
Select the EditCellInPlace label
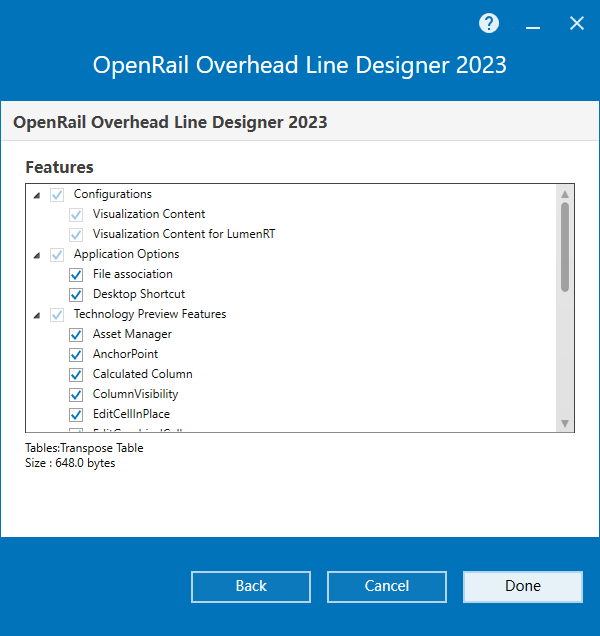(x=131, y=414)
